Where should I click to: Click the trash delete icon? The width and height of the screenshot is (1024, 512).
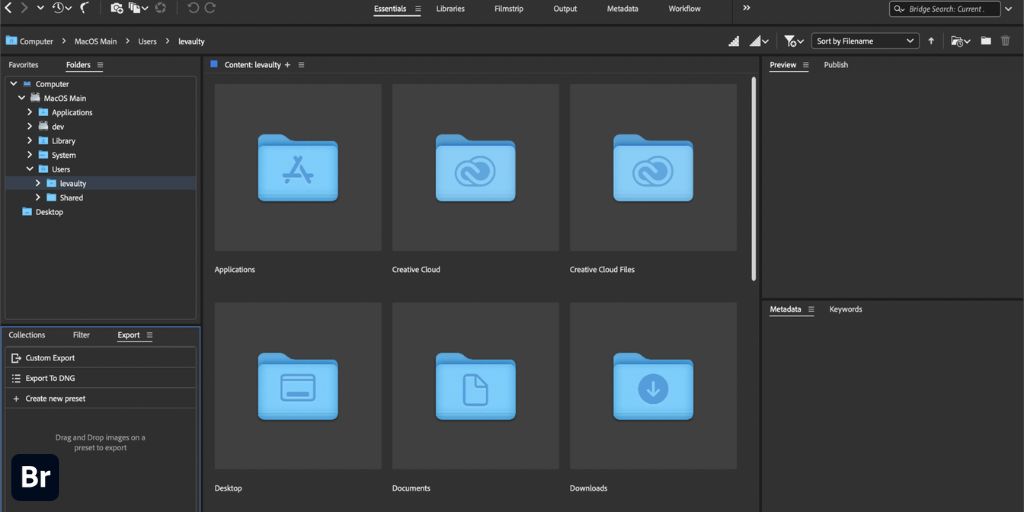pyautogui.click(x=1006, y=41)
